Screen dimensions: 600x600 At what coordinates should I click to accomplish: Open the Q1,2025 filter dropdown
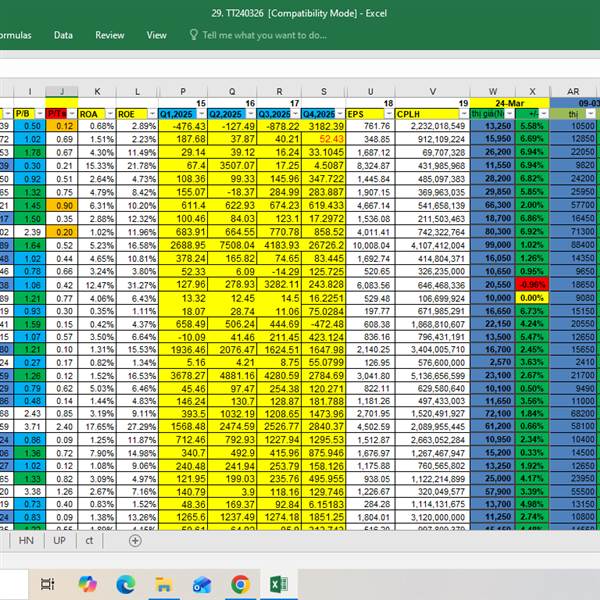click(202, 114)
